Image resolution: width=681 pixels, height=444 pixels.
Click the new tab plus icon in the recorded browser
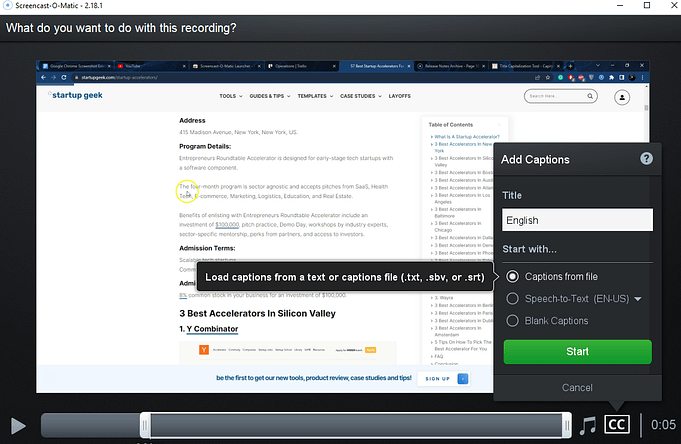pos(570,66)
